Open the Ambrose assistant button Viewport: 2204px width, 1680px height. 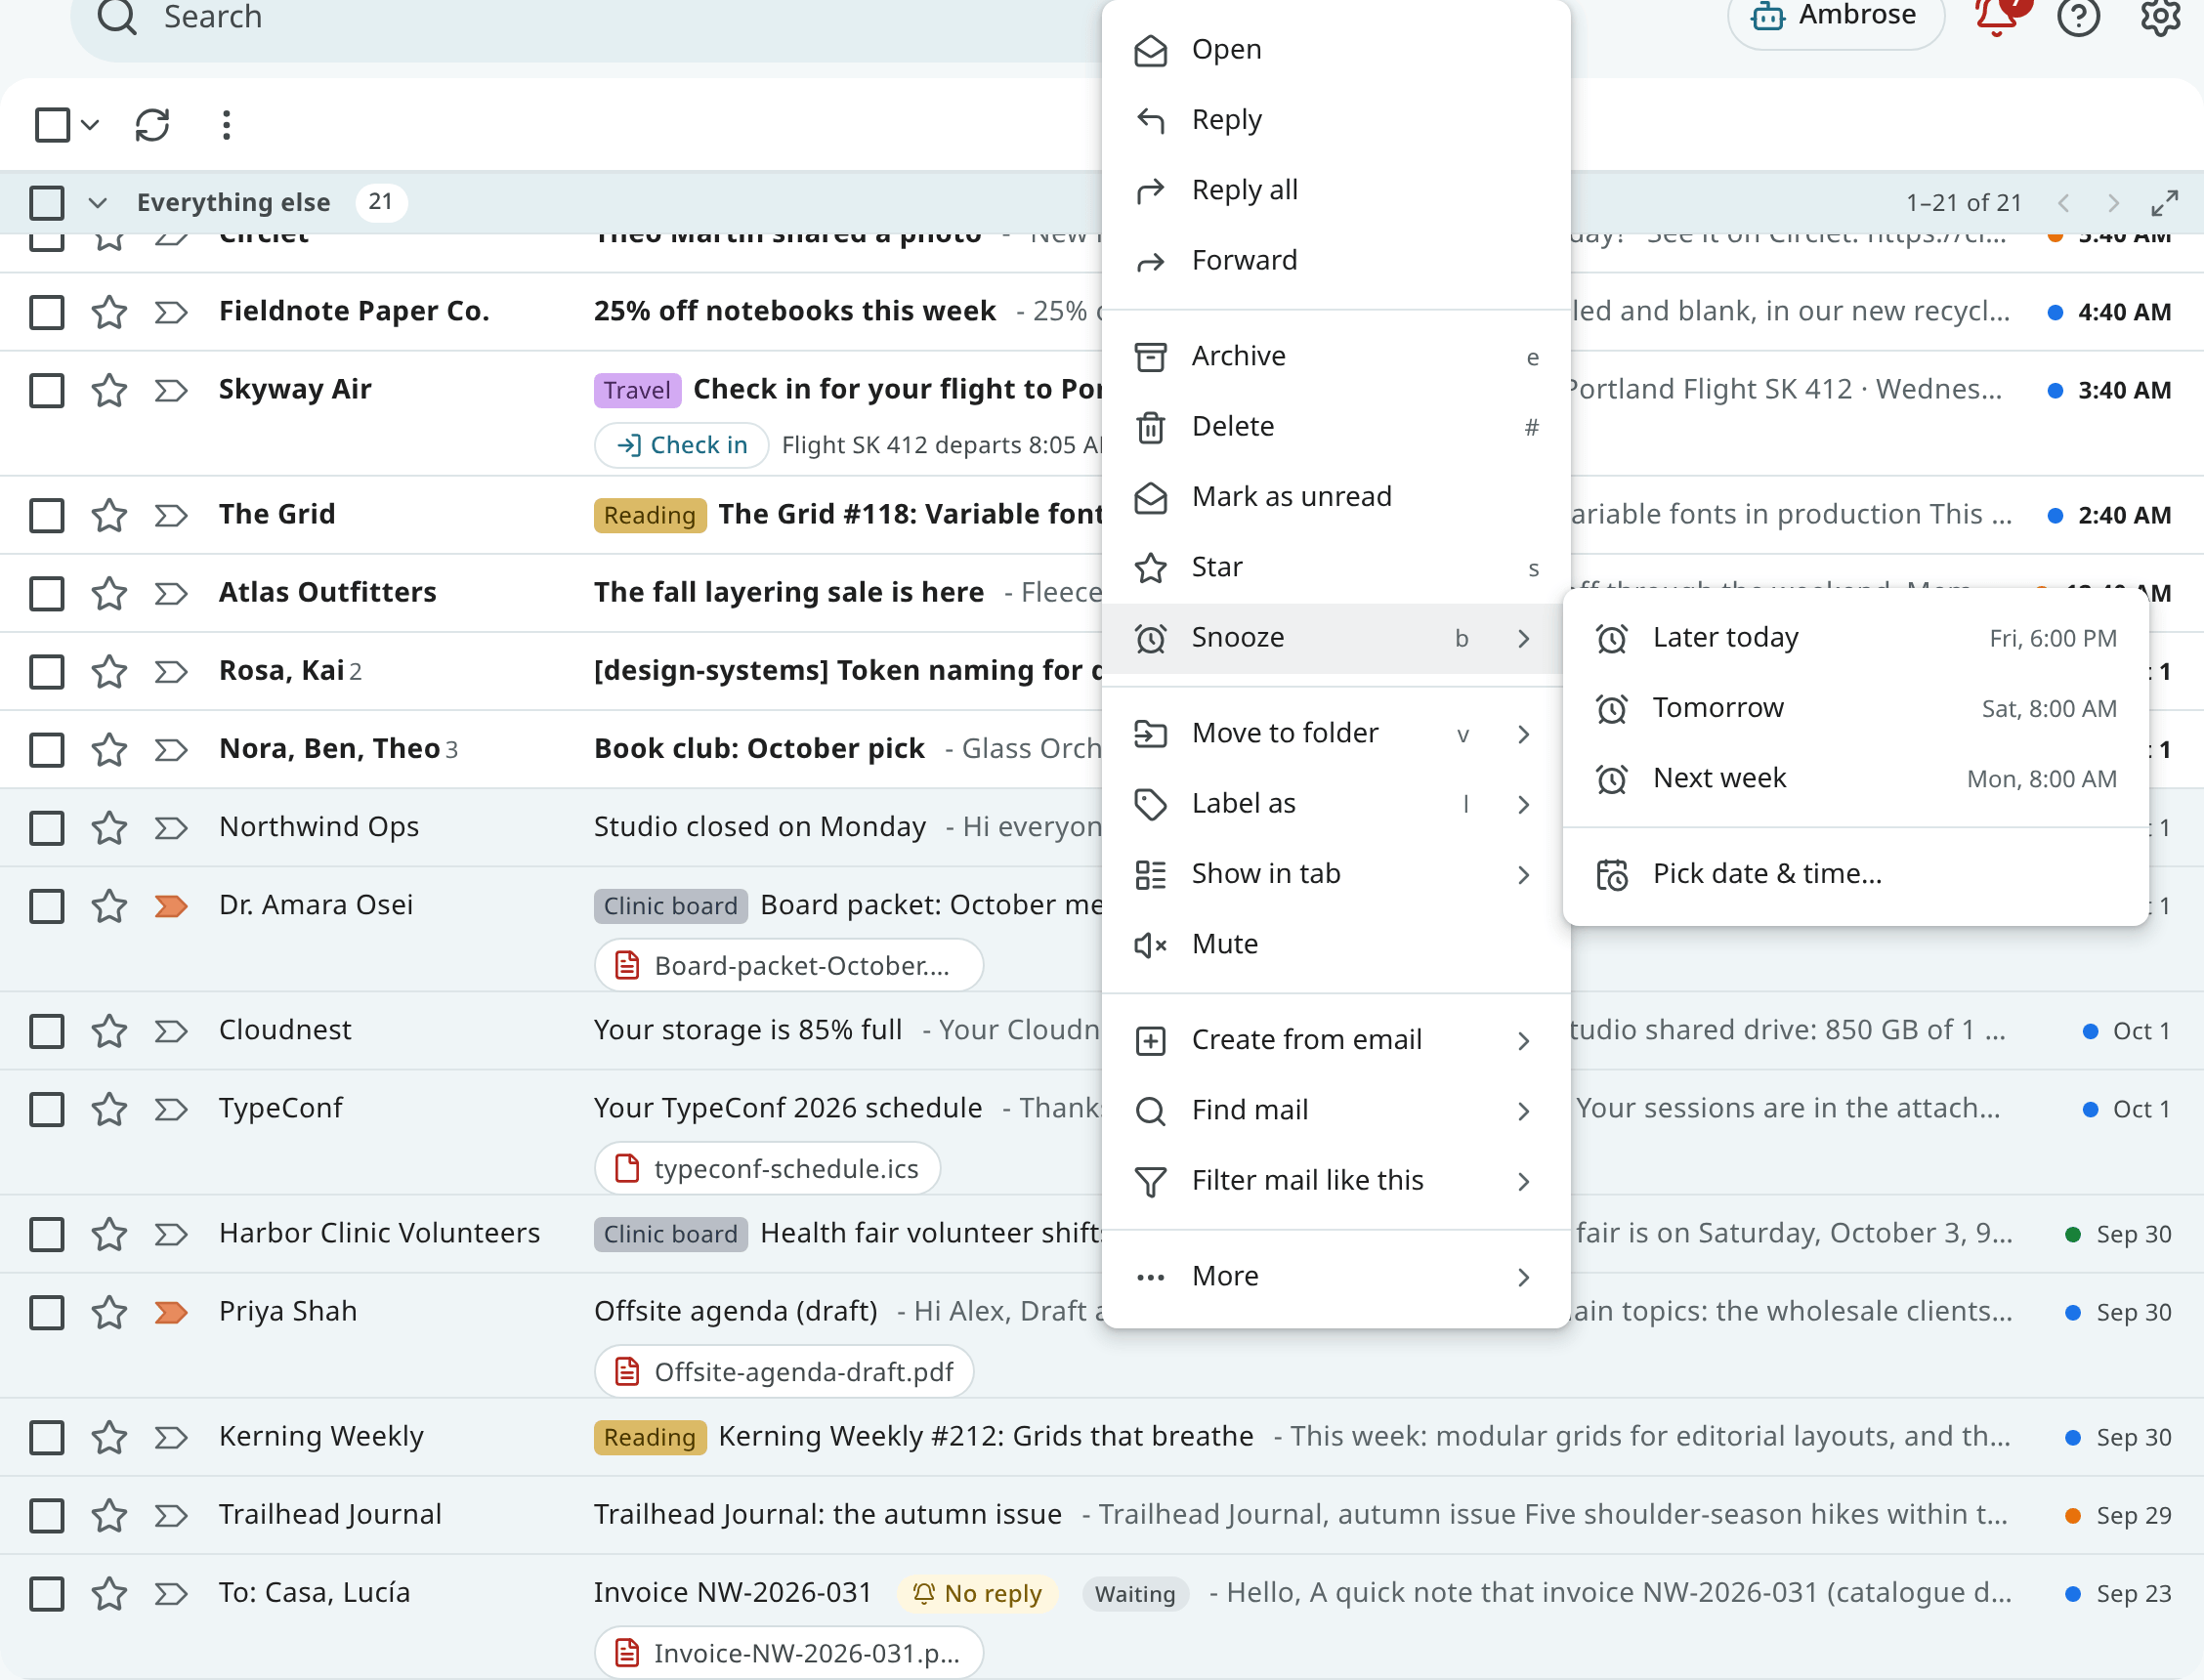(1836, 17)
